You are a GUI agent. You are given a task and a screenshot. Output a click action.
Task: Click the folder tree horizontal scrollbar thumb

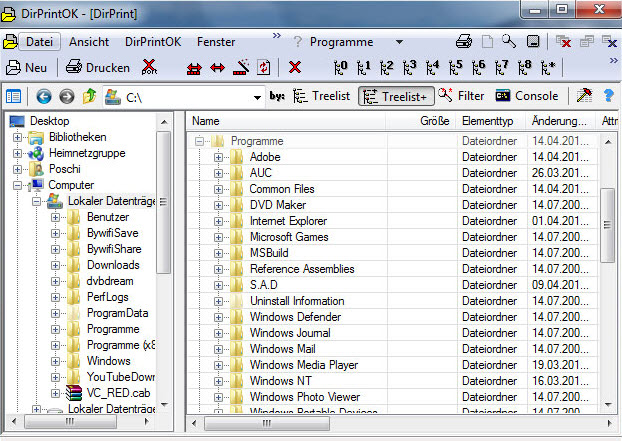pos(70,421)
